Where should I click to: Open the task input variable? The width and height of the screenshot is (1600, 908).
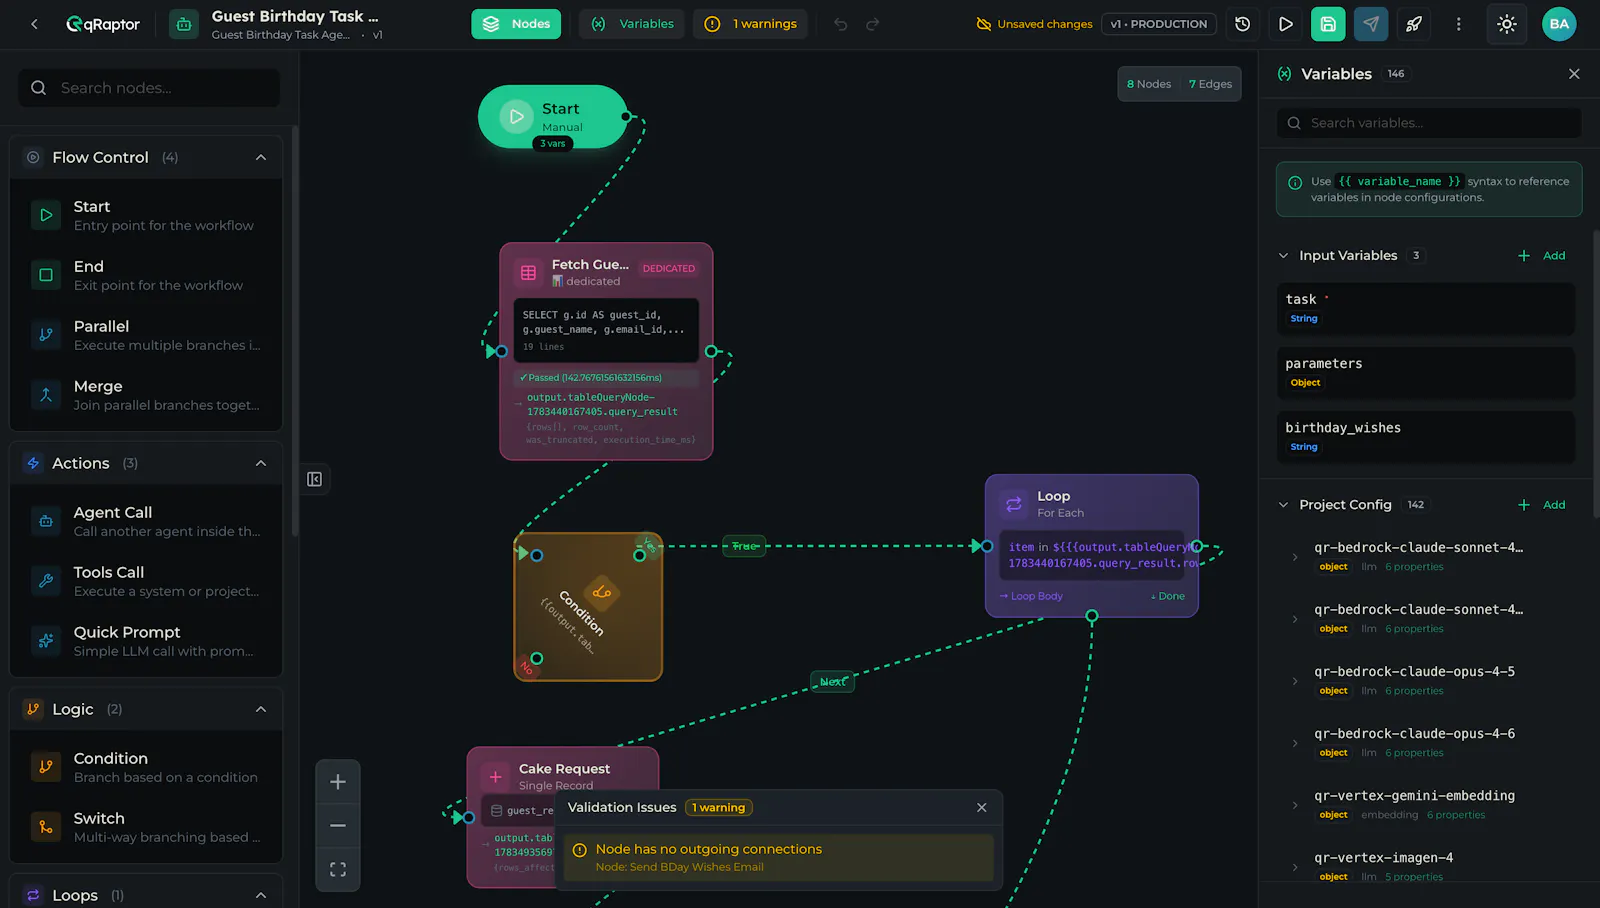1426,309
